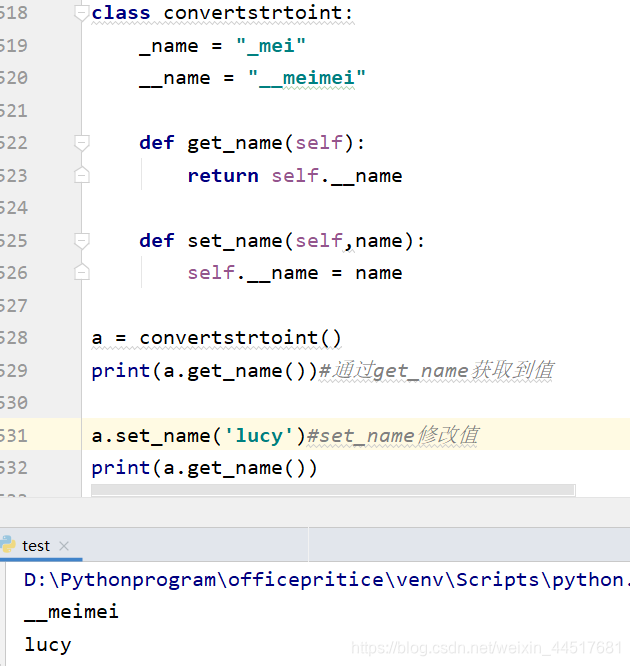Click line number 531 in gutter
This screenshot has height=666, width=630.
pos(14,436)
